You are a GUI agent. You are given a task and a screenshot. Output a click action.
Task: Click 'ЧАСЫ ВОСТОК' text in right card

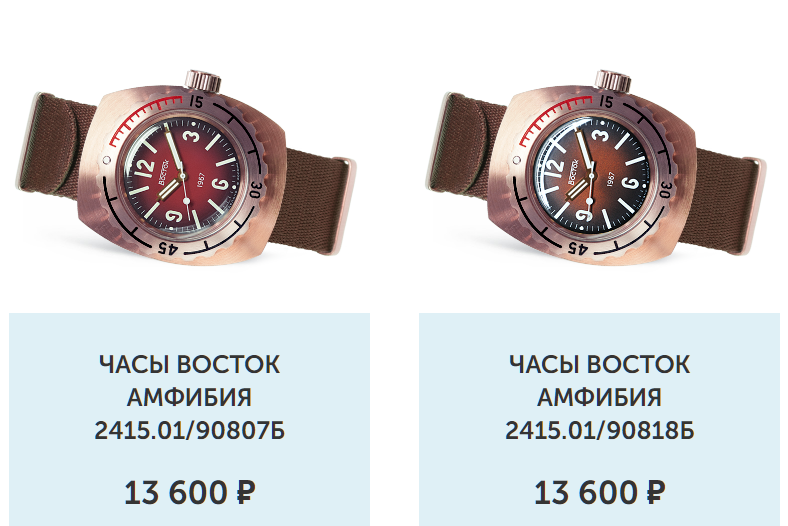[x=600, y=364]
